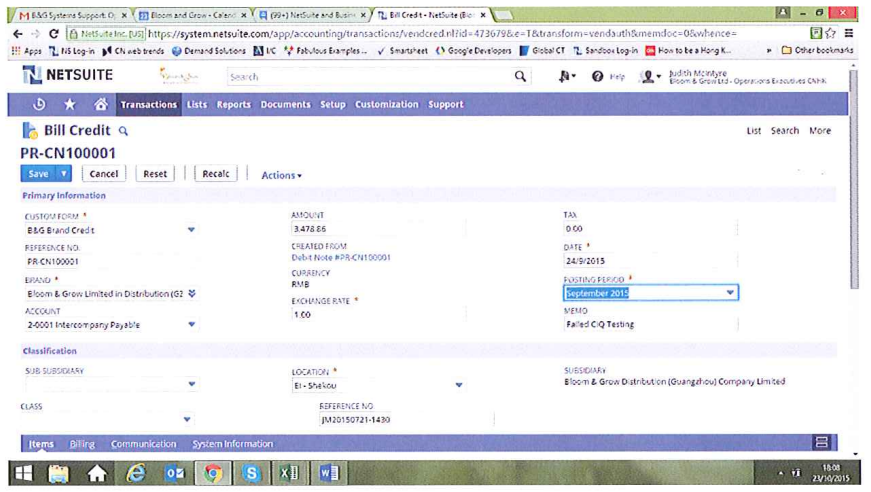The width and height of the screenshot is (871, 492).
Task: Switch to the Billing subtab
Action: [82, 444]
